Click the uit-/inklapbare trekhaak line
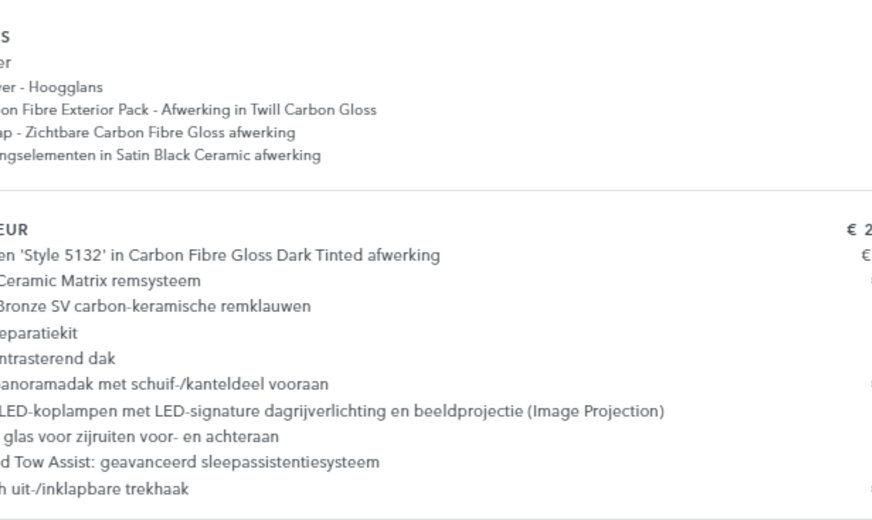The image size is (872, 520). (x=95, y=489)
